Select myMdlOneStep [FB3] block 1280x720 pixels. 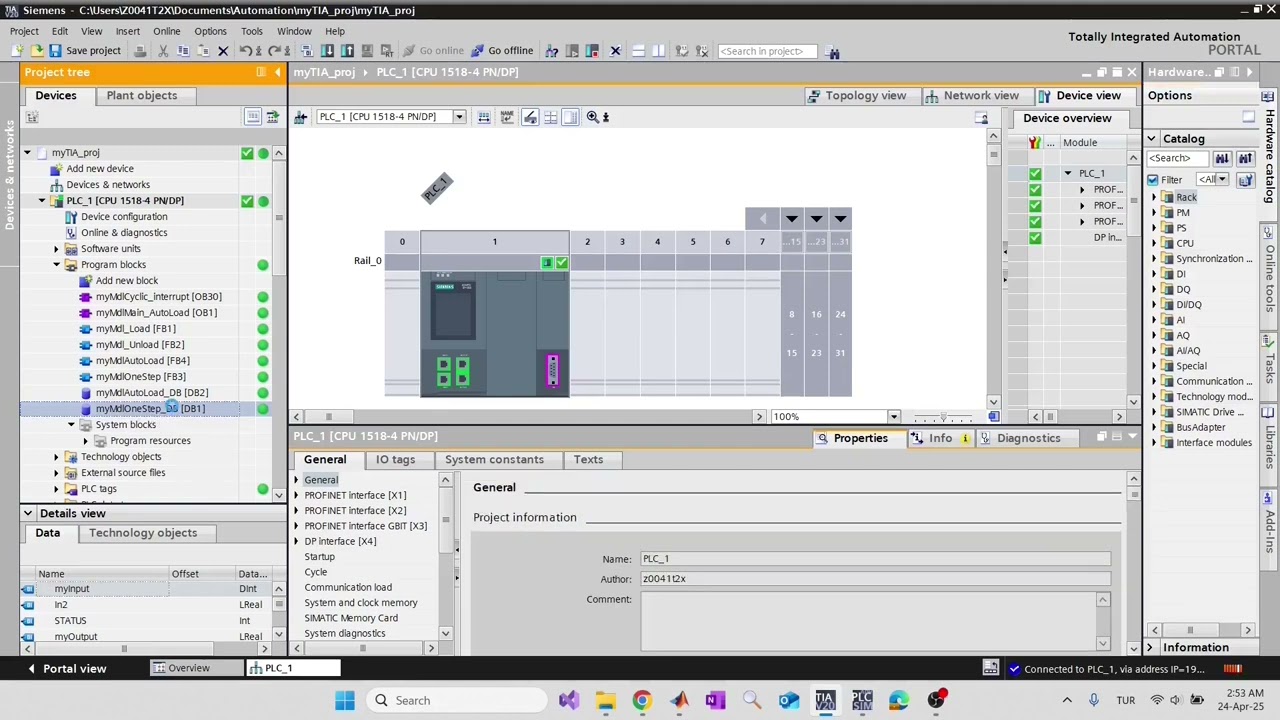140,377
